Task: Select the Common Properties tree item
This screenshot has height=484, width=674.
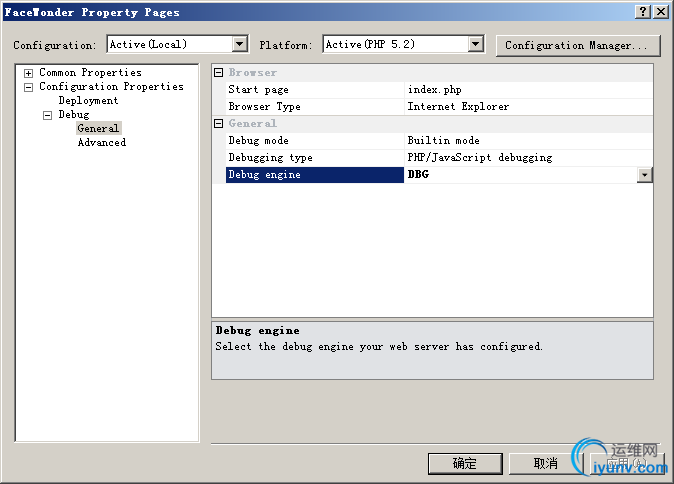Action: [90, 72]
